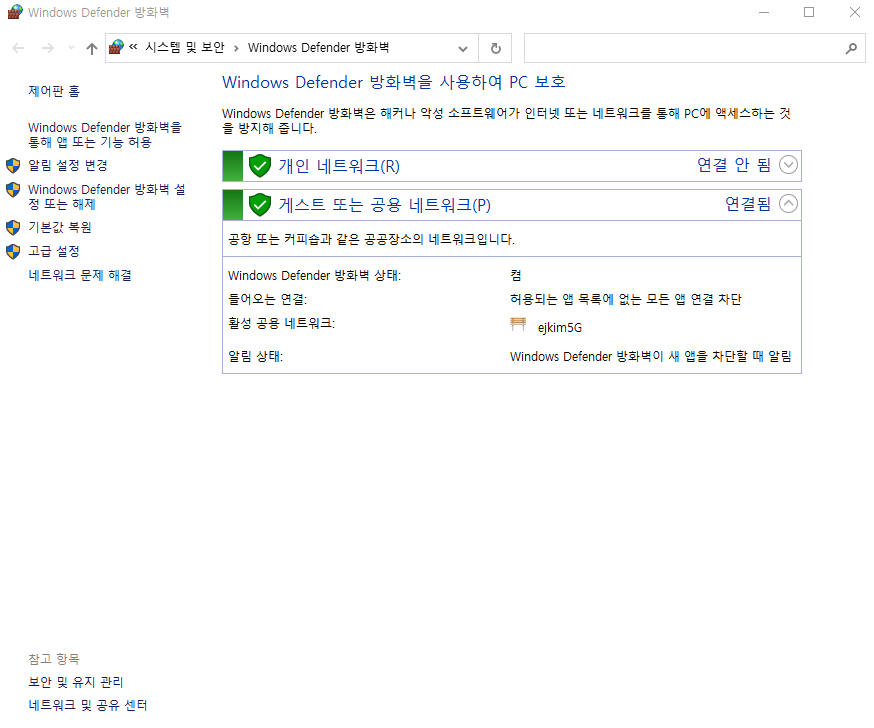Screen dimensions: 874x728
Task: Click the bench icon beside ejkim5G
Action: pyautogui.click(x=518, y=324)
